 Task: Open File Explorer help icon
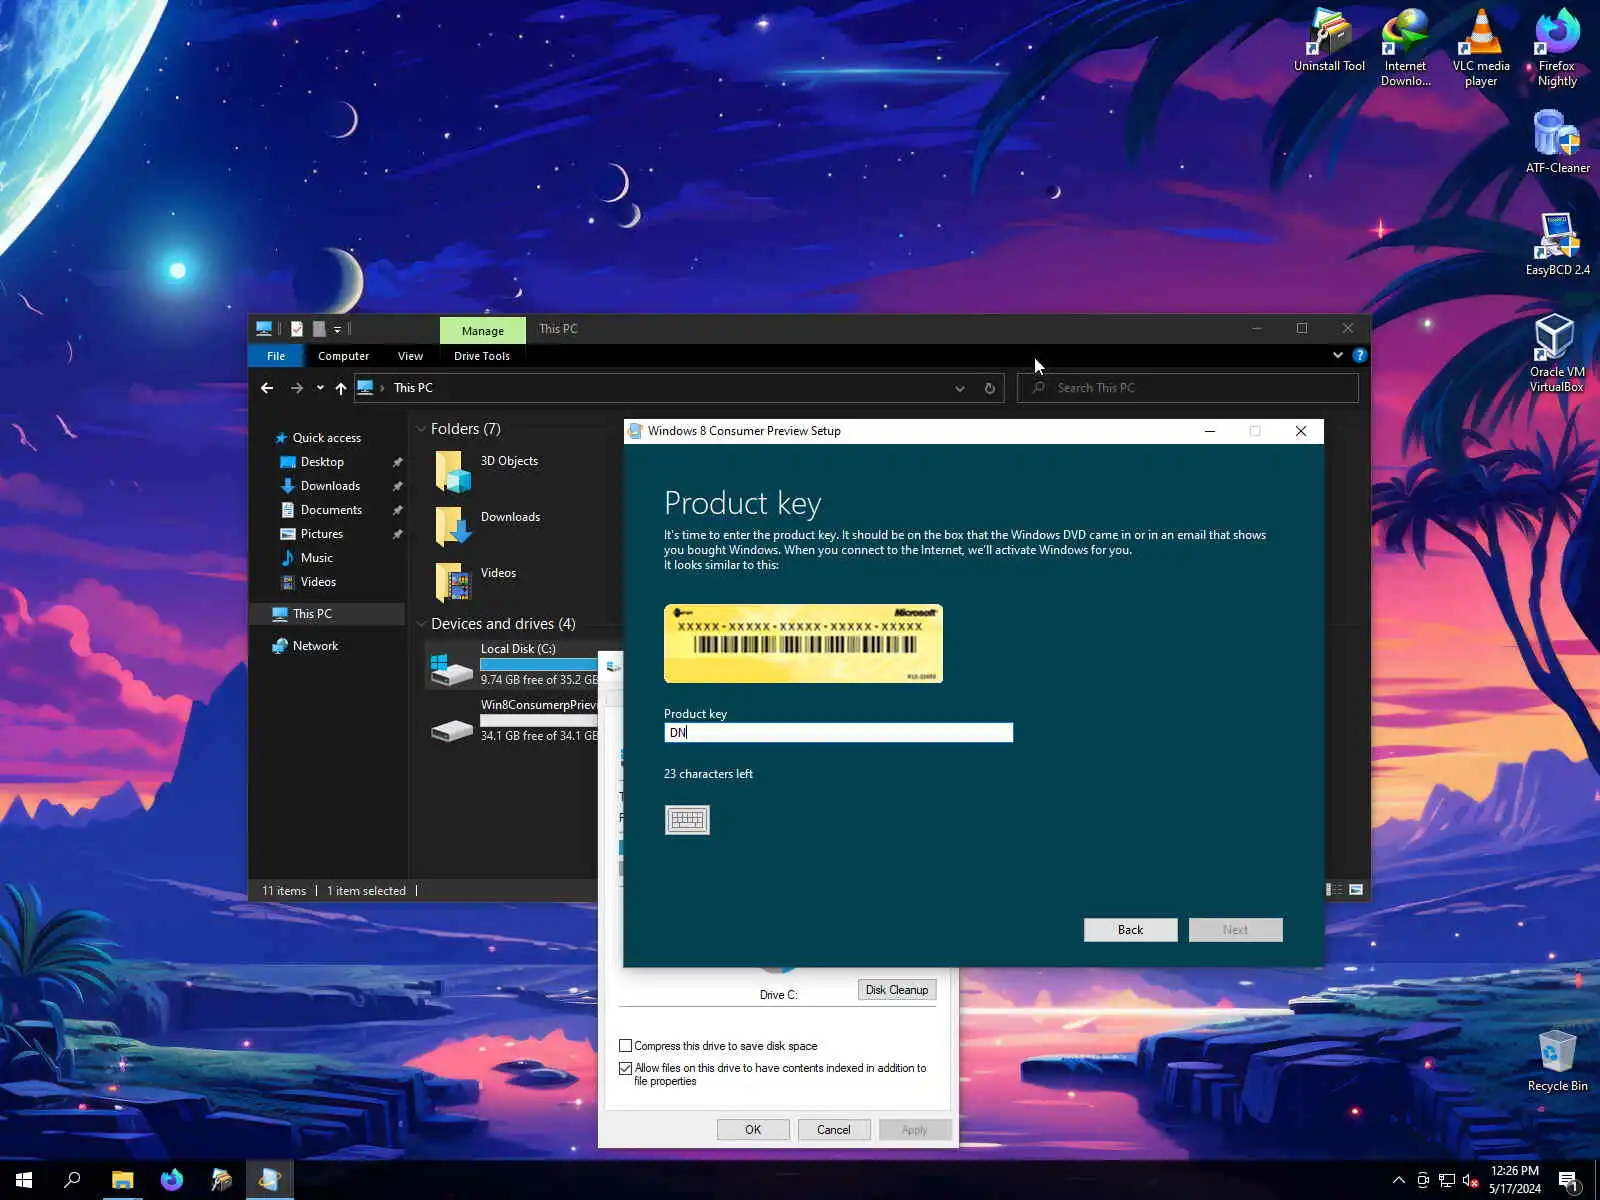[1359, 355]
